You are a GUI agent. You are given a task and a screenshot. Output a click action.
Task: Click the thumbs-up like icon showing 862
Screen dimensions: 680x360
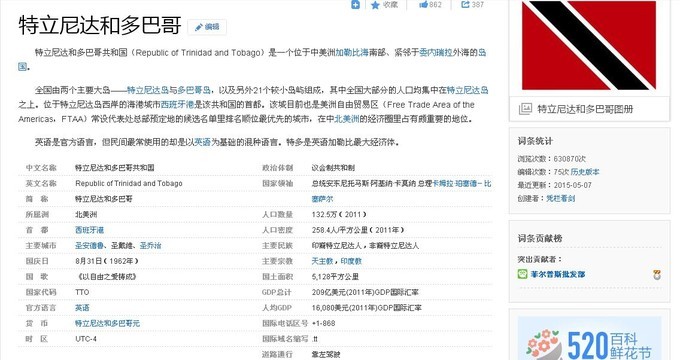[x=423, y=5]
